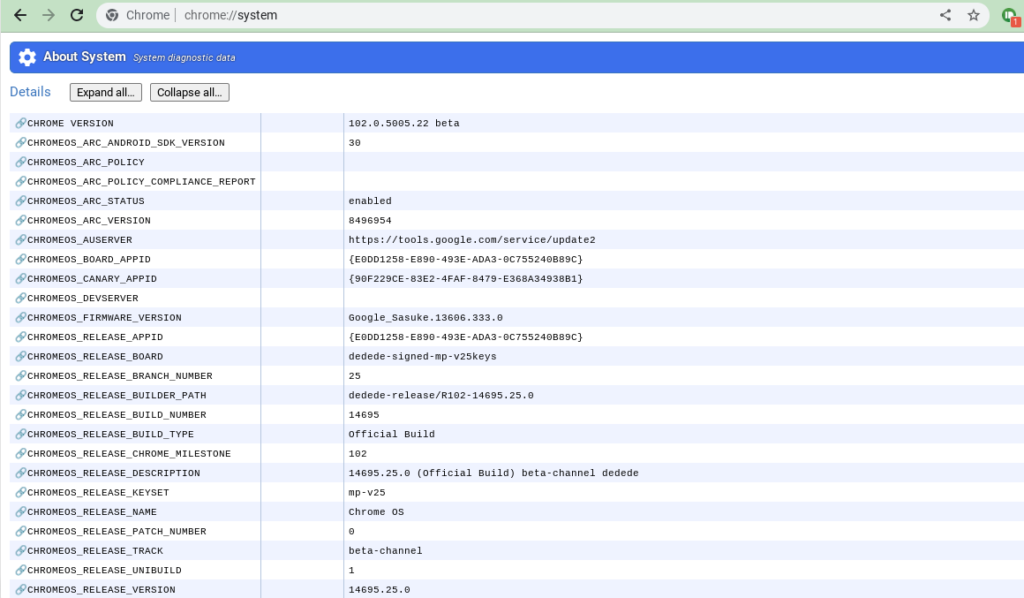Click anchor icon for CHROMEOS_BOARD_APPID
The width and height of the screenshot is (1024, 598).
point(21,259)
